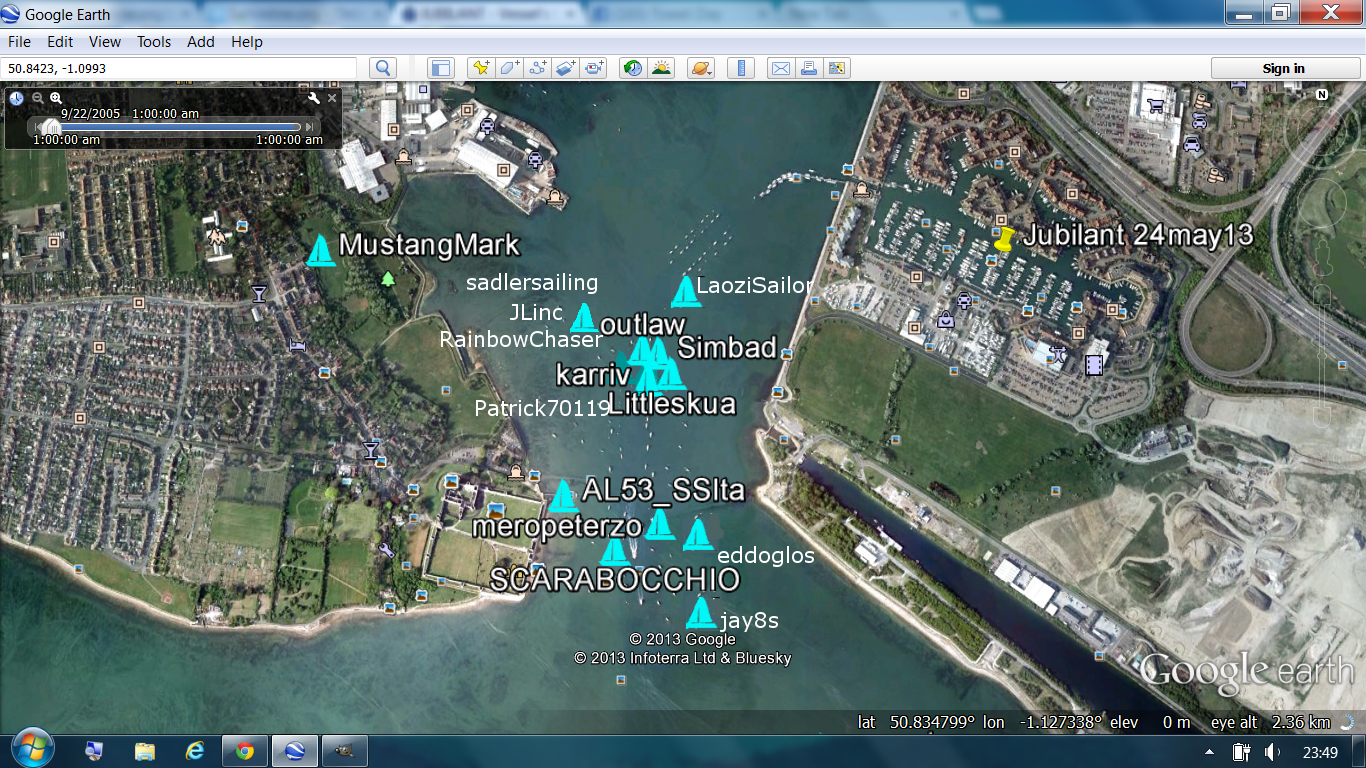The image size is (1366, 768).
Task: Add a new placemark
Action: click(481, 68)
